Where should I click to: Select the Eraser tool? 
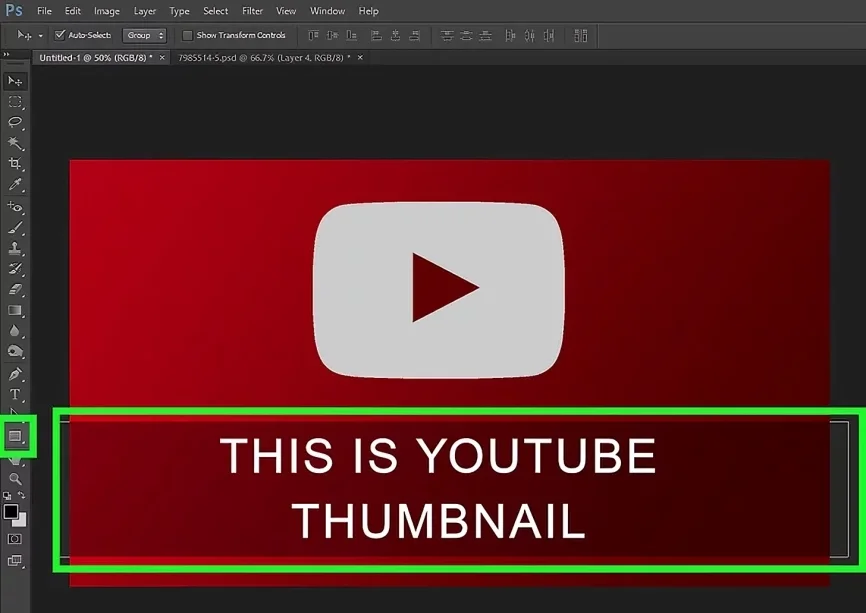pos(15,289)
